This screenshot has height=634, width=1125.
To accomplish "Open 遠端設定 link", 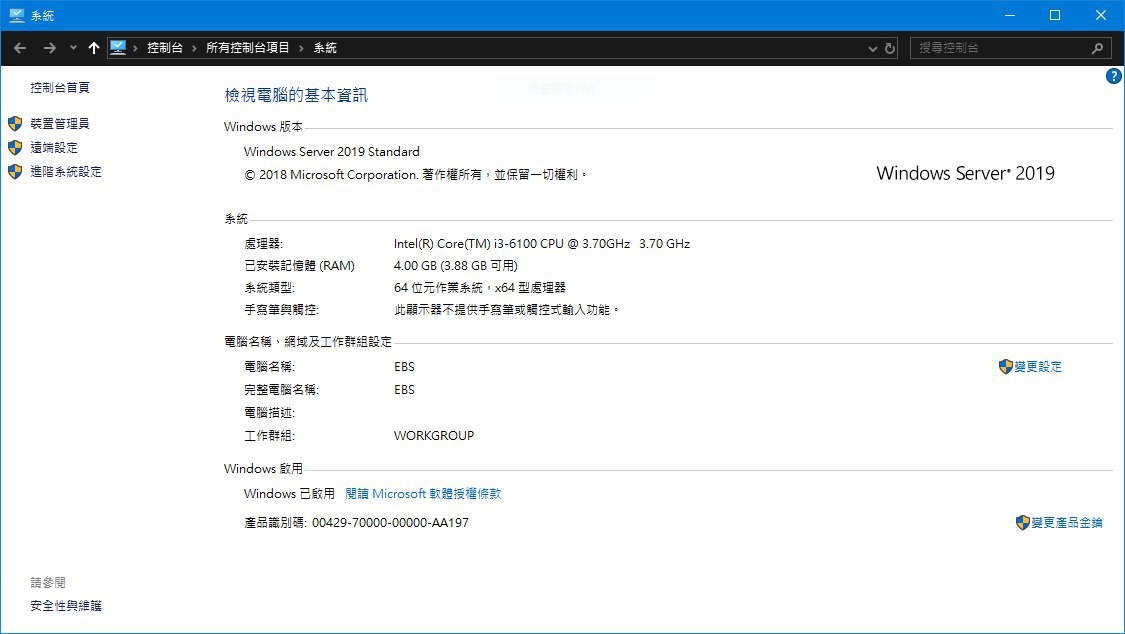I will click(54, 148).
